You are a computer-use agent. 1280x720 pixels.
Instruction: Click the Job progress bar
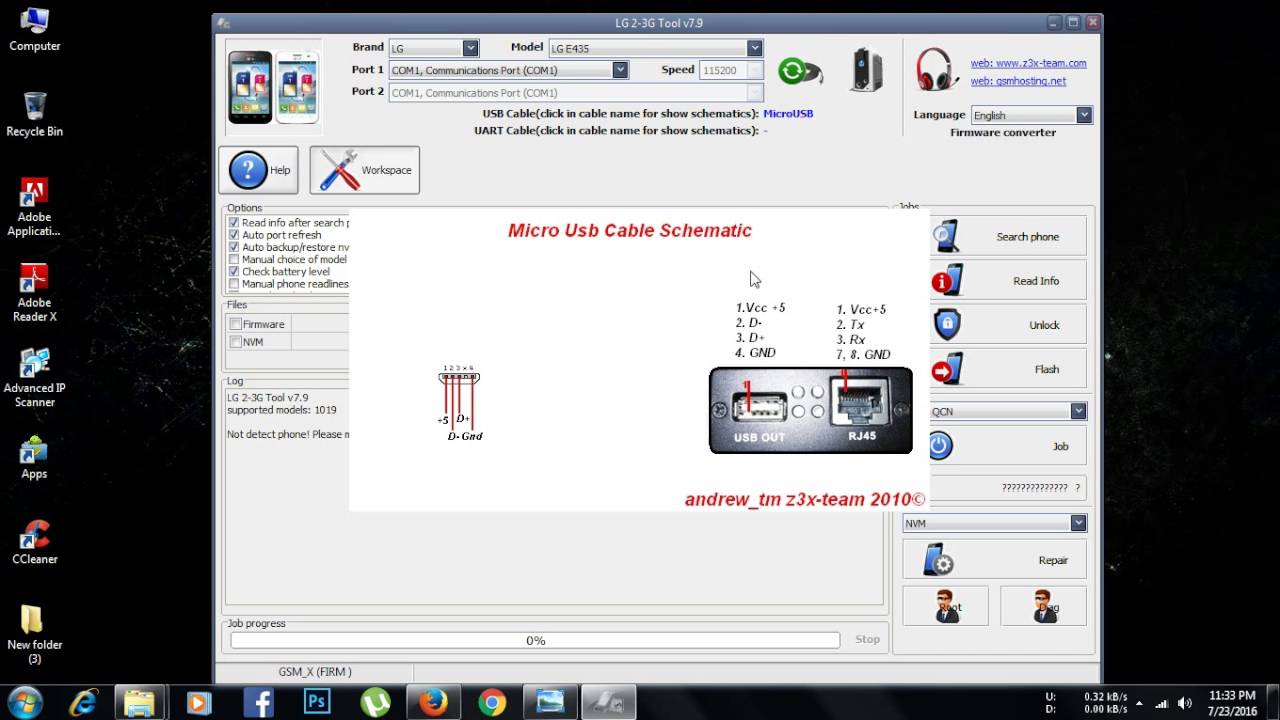pyautogui.click(x=535, y=640)
